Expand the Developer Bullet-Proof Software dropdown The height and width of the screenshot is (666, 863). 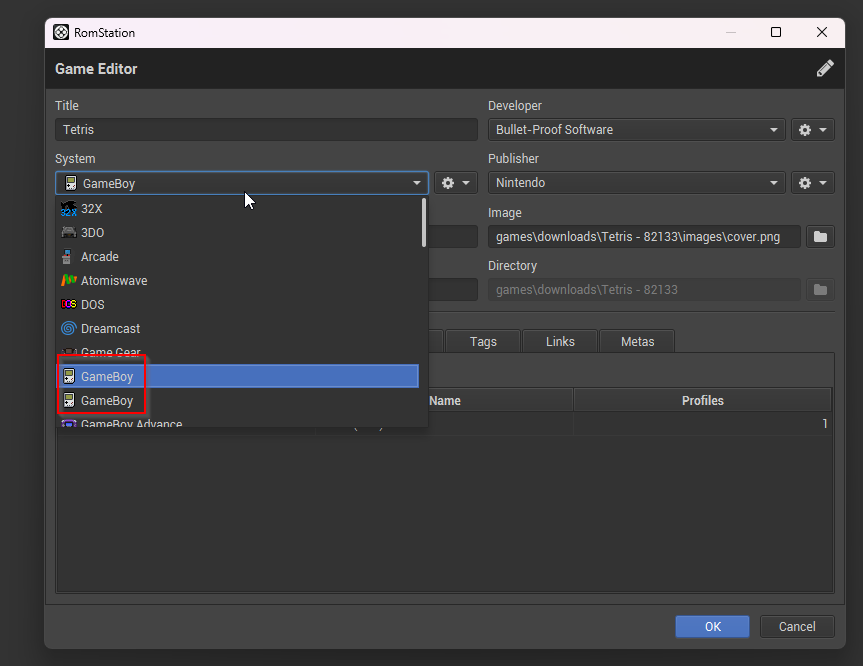point(636,130)
